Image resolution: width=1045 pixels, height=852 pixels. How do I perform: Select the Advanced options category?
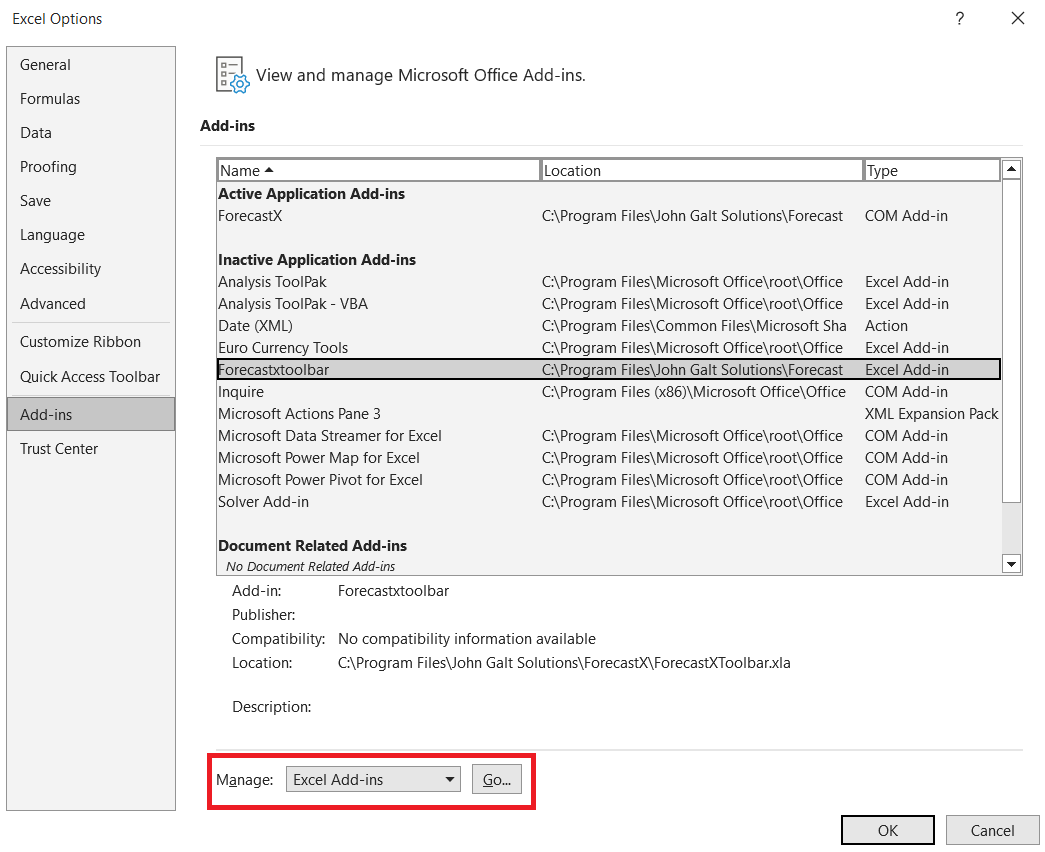52,303
